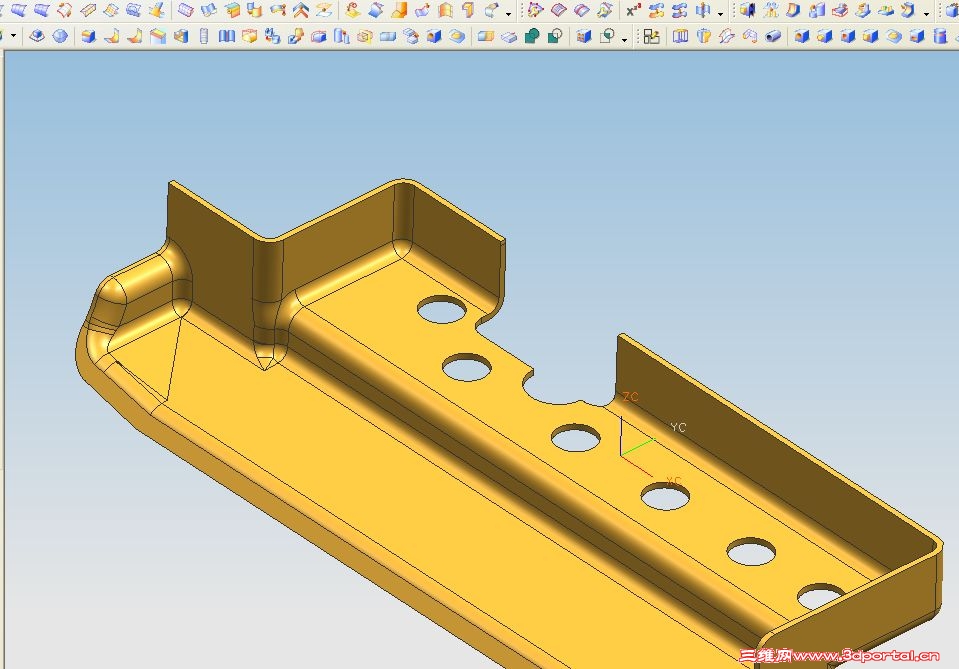The width and height of the screenshot is (959, 669).
Task: Click the grey vertical Cylinder tube icon
Action: click(x=204, y=36)
